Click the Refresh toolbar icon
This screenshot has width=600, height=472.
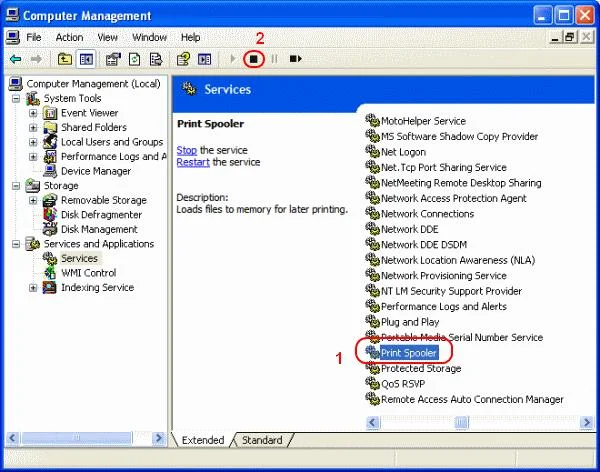134,59
